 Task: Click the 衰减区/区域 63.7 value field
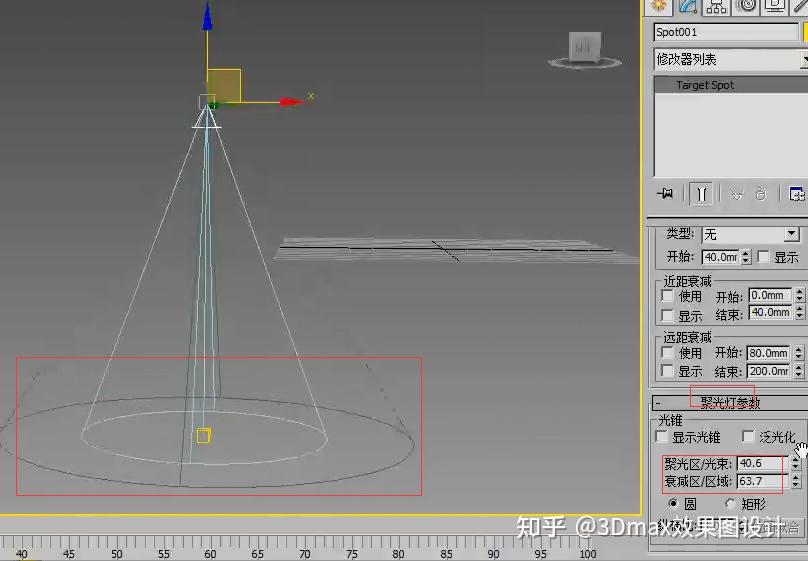[762, 481]
